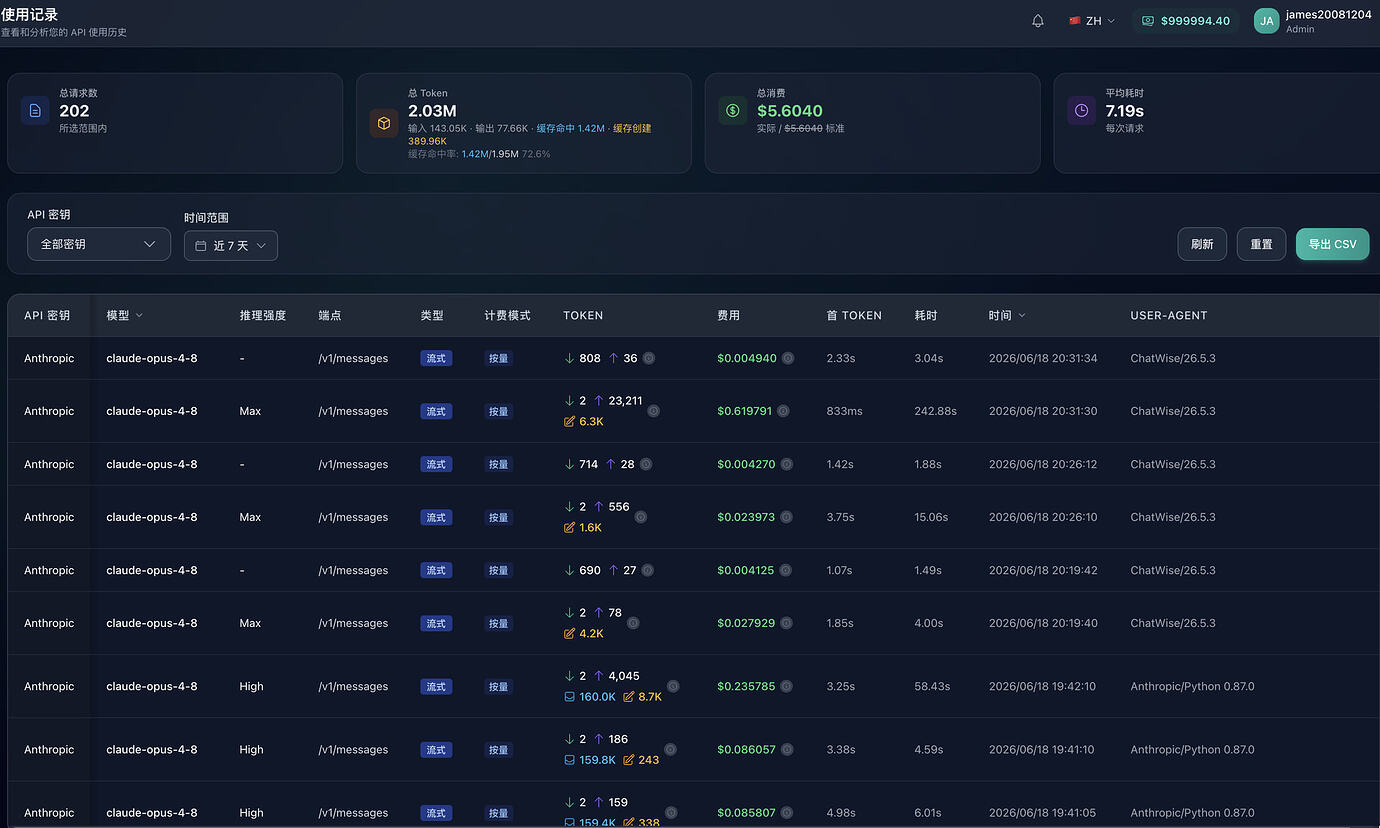
Task: Click the 833ms first token cell
Action: coord(844,411)
